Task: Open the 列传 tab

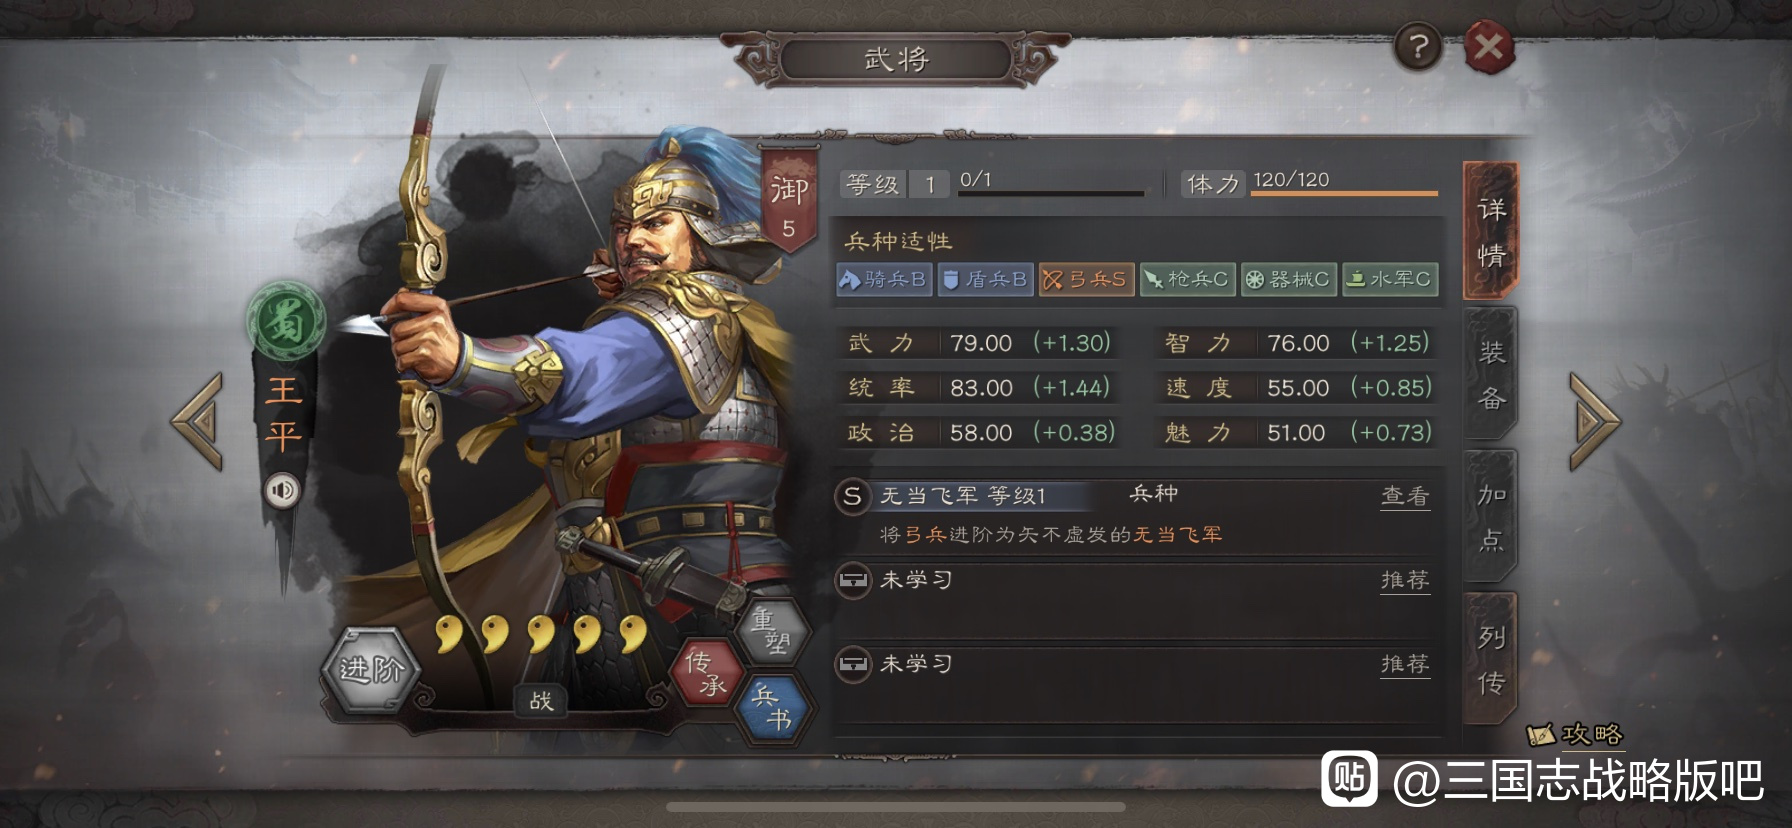Action: (1491, 659)
